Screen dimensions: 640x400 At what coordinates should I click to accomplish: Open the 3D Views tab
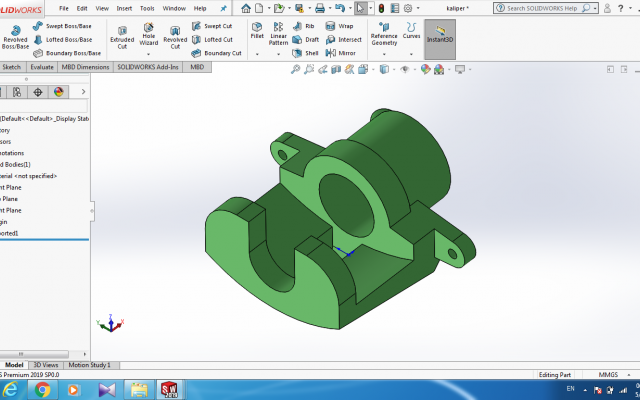(45, 365)
